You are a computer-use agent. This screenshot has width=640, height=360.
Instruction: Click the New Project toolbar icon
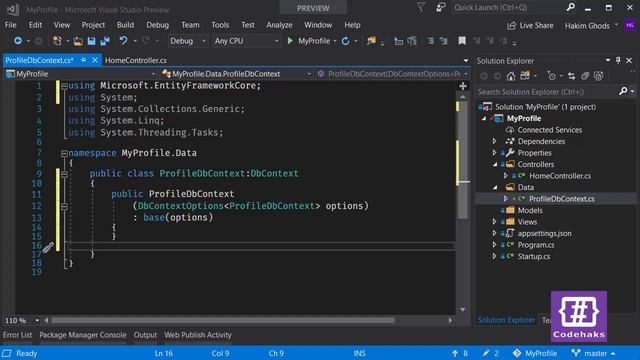click(x=57, y=41)
